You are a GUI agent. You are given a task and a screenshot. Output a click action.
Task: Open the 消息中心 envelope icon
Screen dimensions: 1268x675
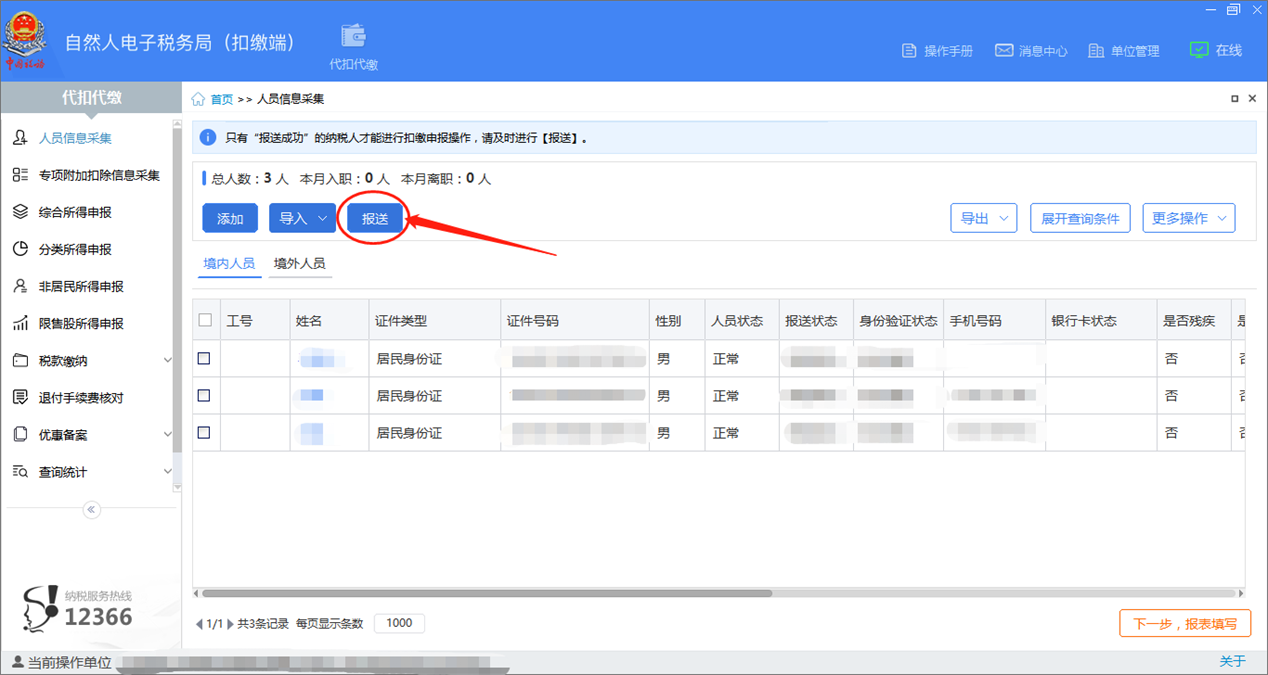pyautogui.click(x=1004, y=50)
